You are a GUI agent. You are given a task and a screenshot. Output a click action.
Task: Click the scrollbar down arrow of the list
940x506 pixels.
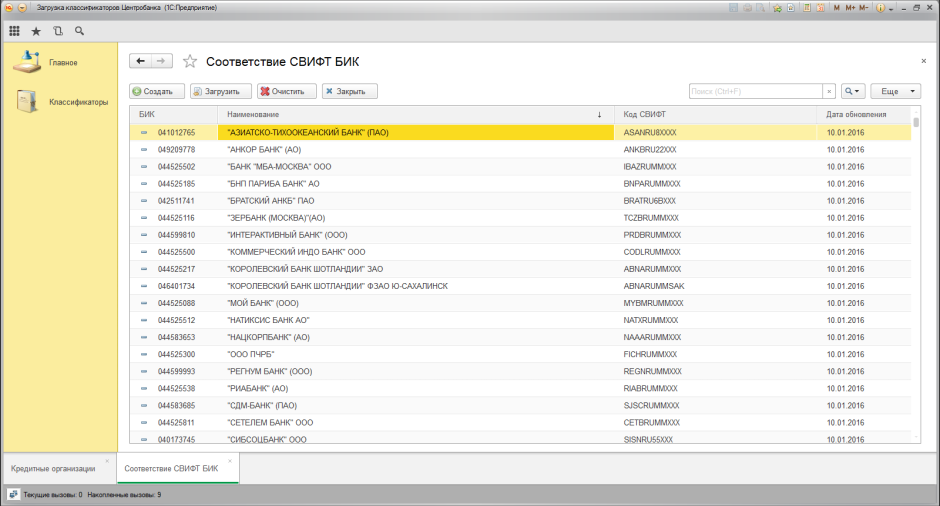tap(916, 438)
